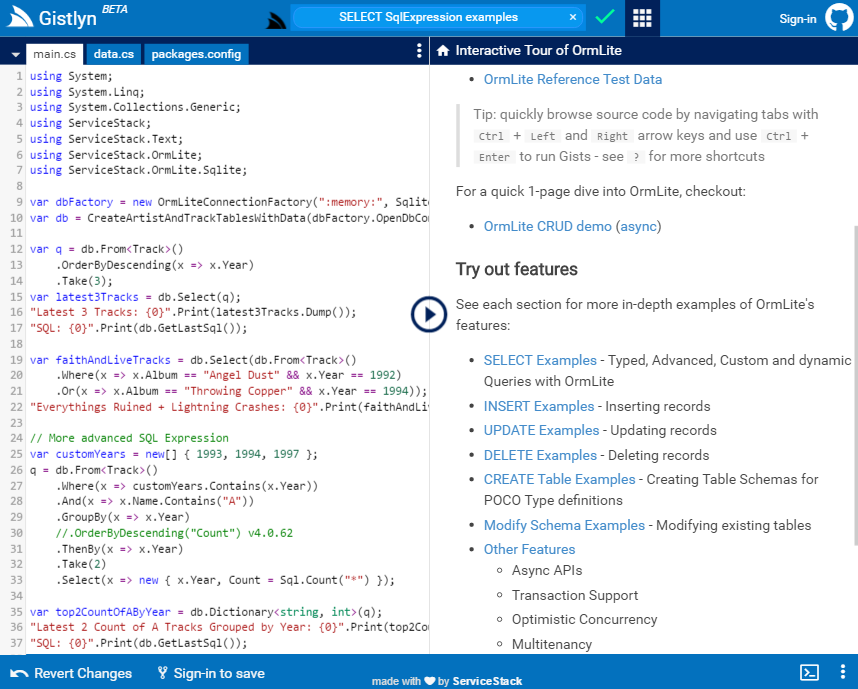Click the comment 'More advanced SQL Expression'
The width and height of the screenshot is (858, 689).
click(129, 438)
